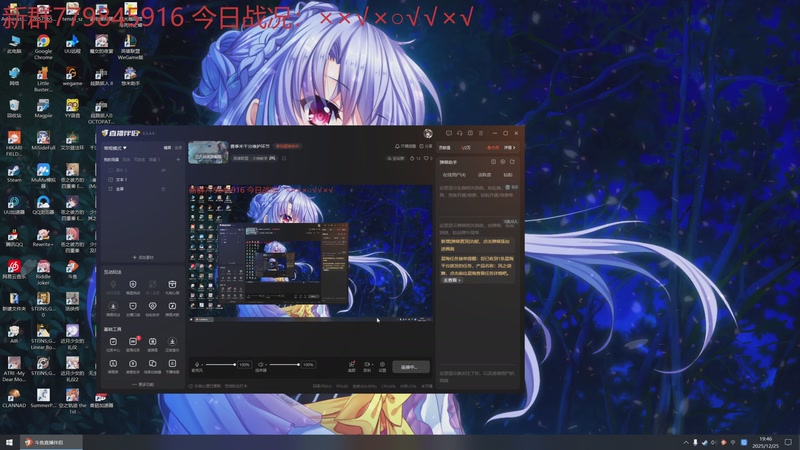
Task: Open the gift-box 礼物心愿 interaction tool
Action: point(172,287)
